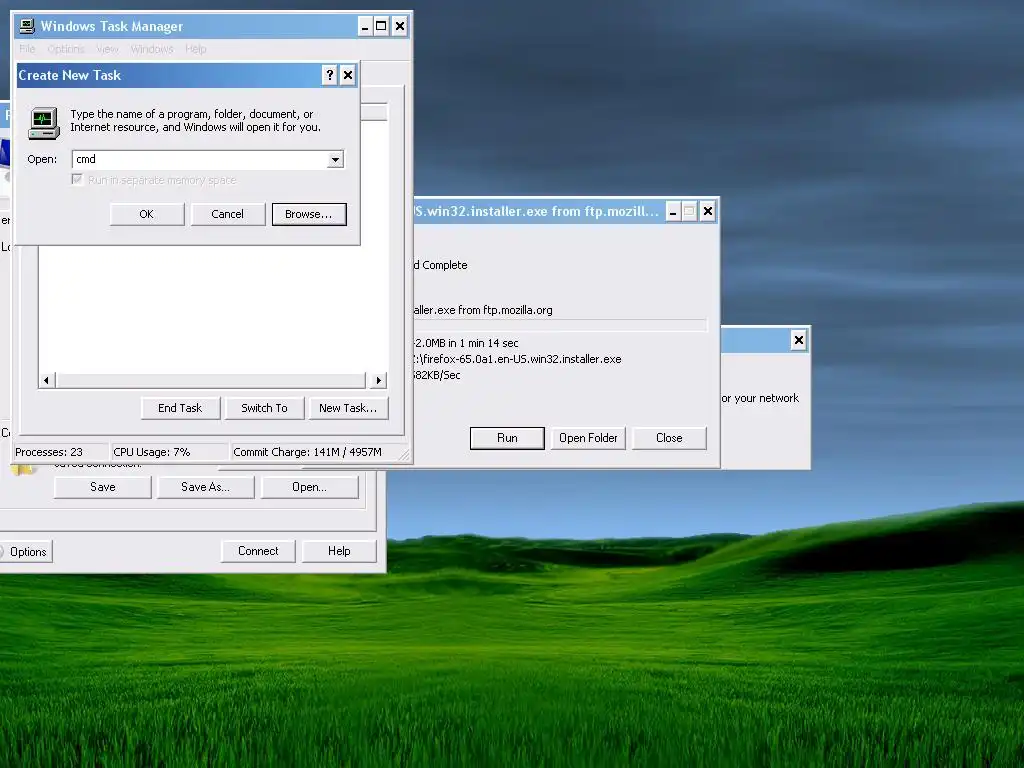Open the View menu in Task Manager

[x=107, y=49]
